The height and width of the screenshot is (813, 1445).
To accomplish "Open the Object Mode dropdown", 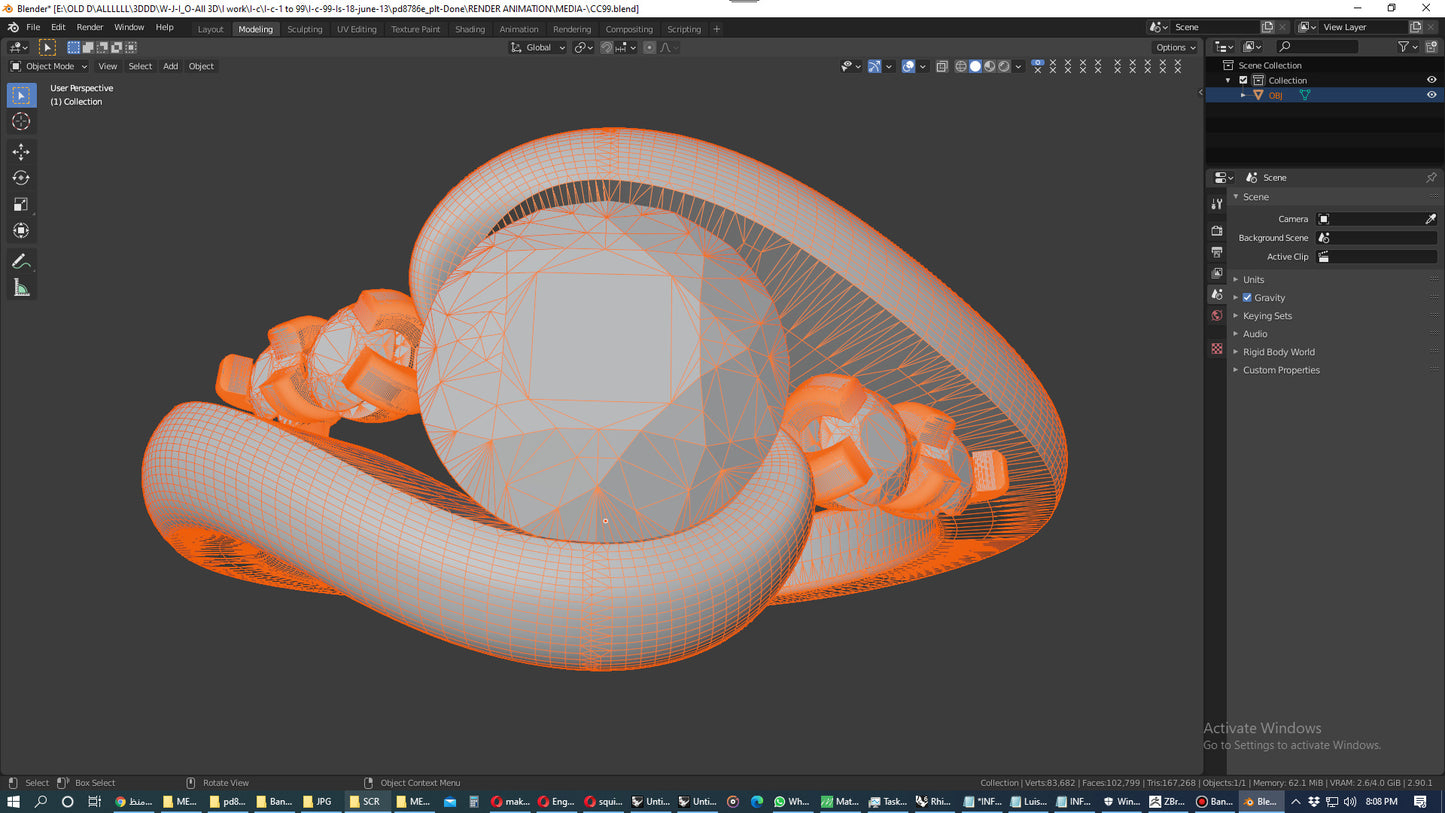I will tap(49, 67).
